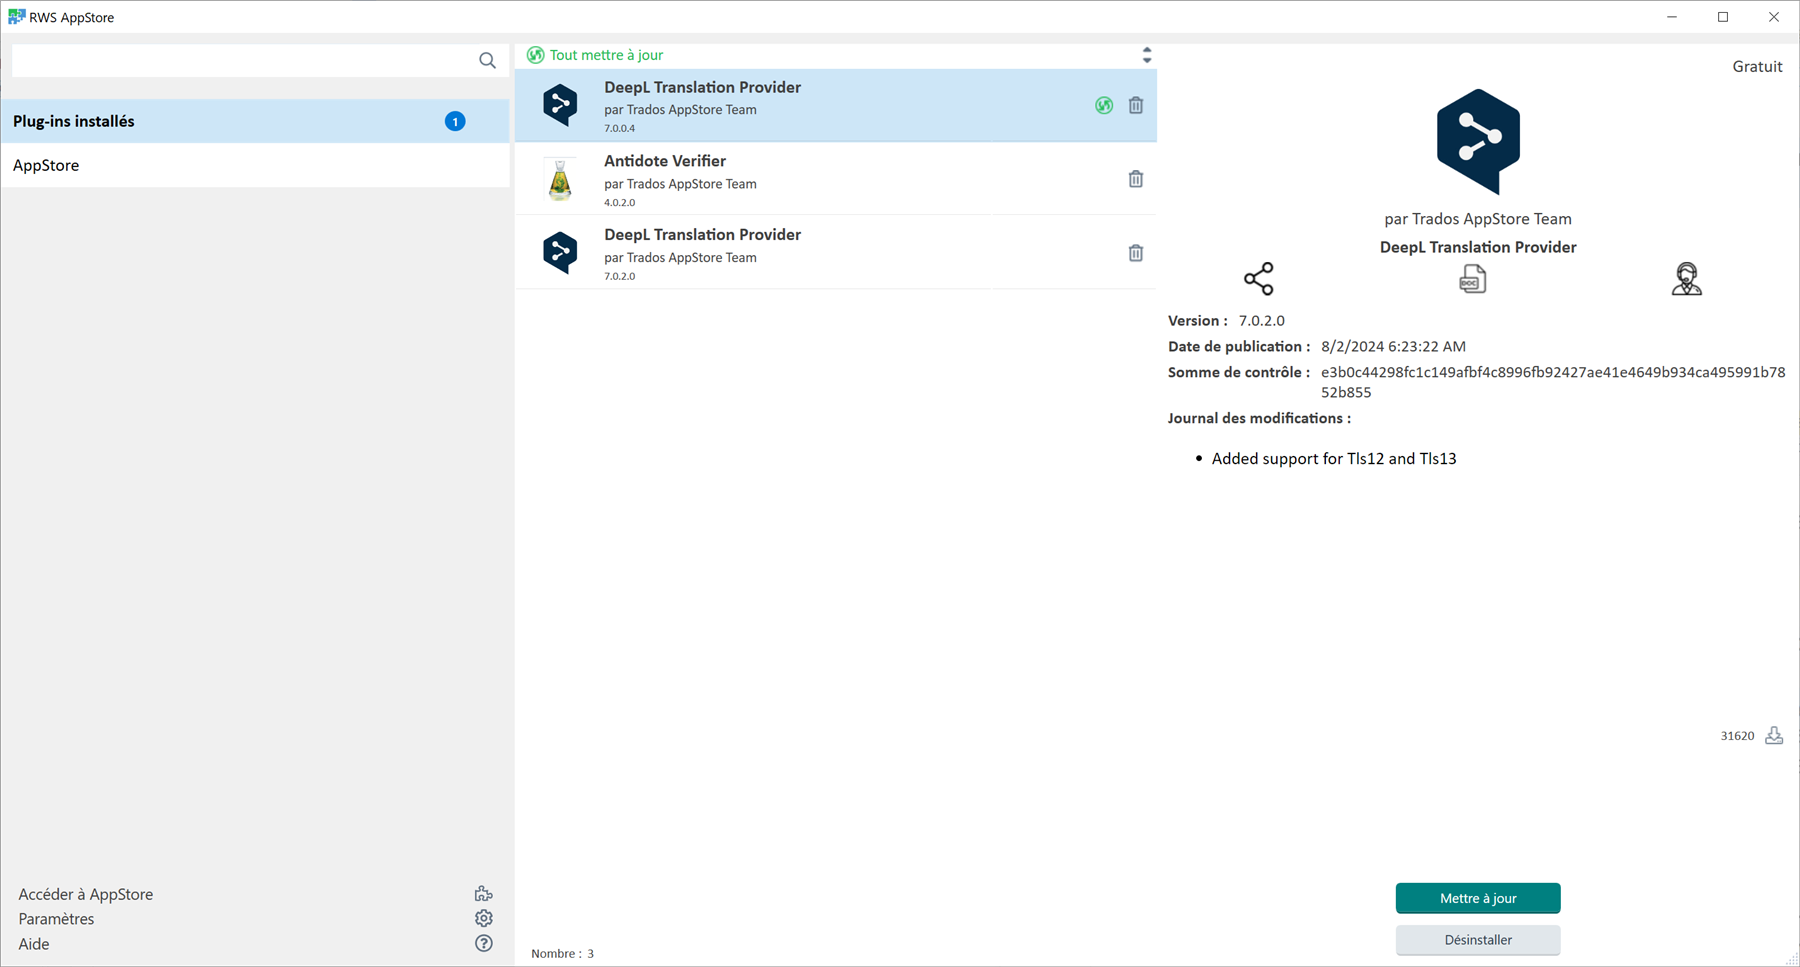1800x967 pixels.
Task: Click the trash icon for Antidote Verifier
Action: (1135, 178)
